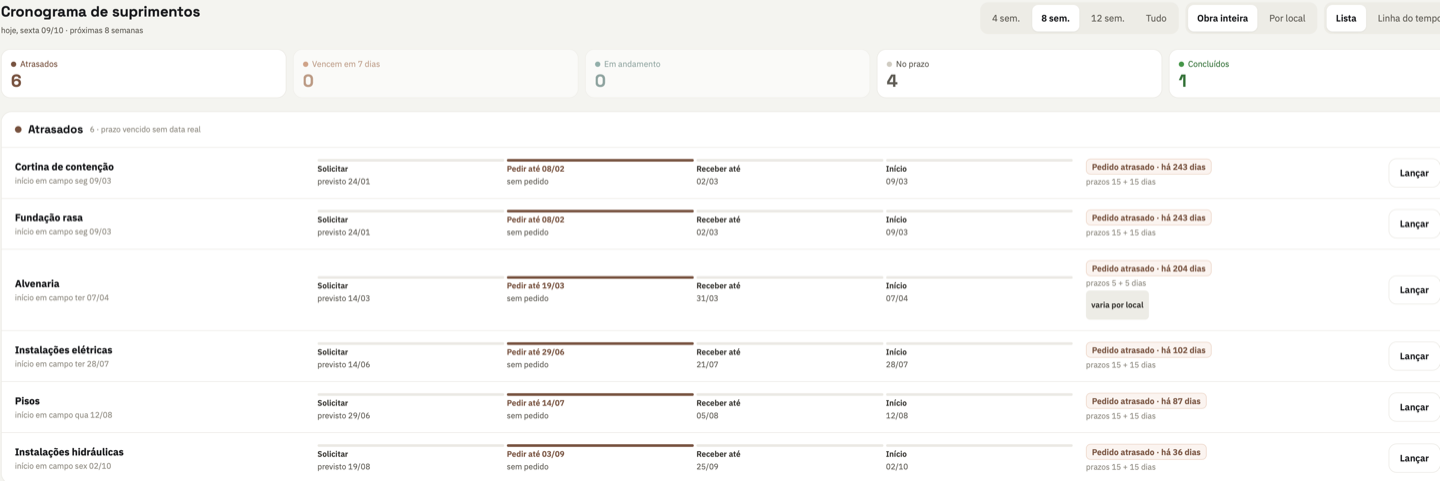Click previsto 29/06 under Solicitar for Pisos

343,415
